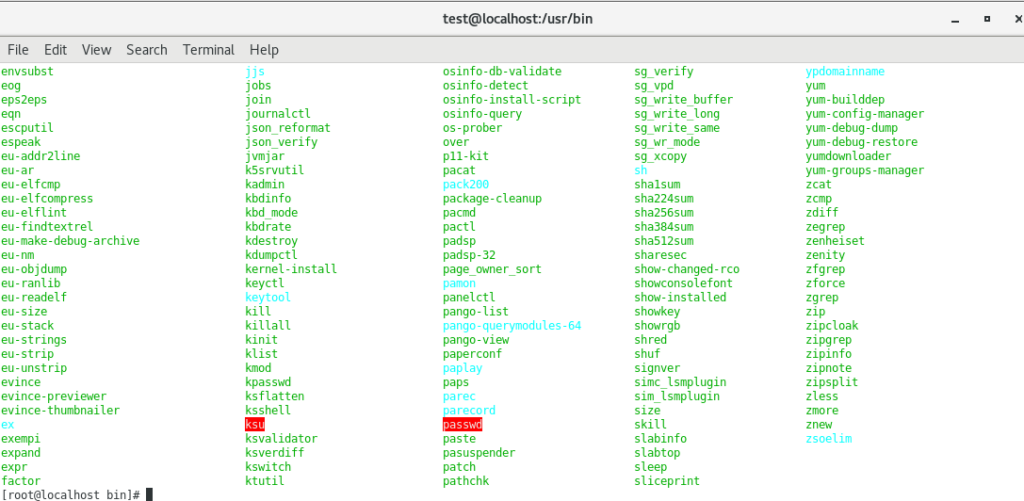Click the cyan keytool entry

click(268, 297)
